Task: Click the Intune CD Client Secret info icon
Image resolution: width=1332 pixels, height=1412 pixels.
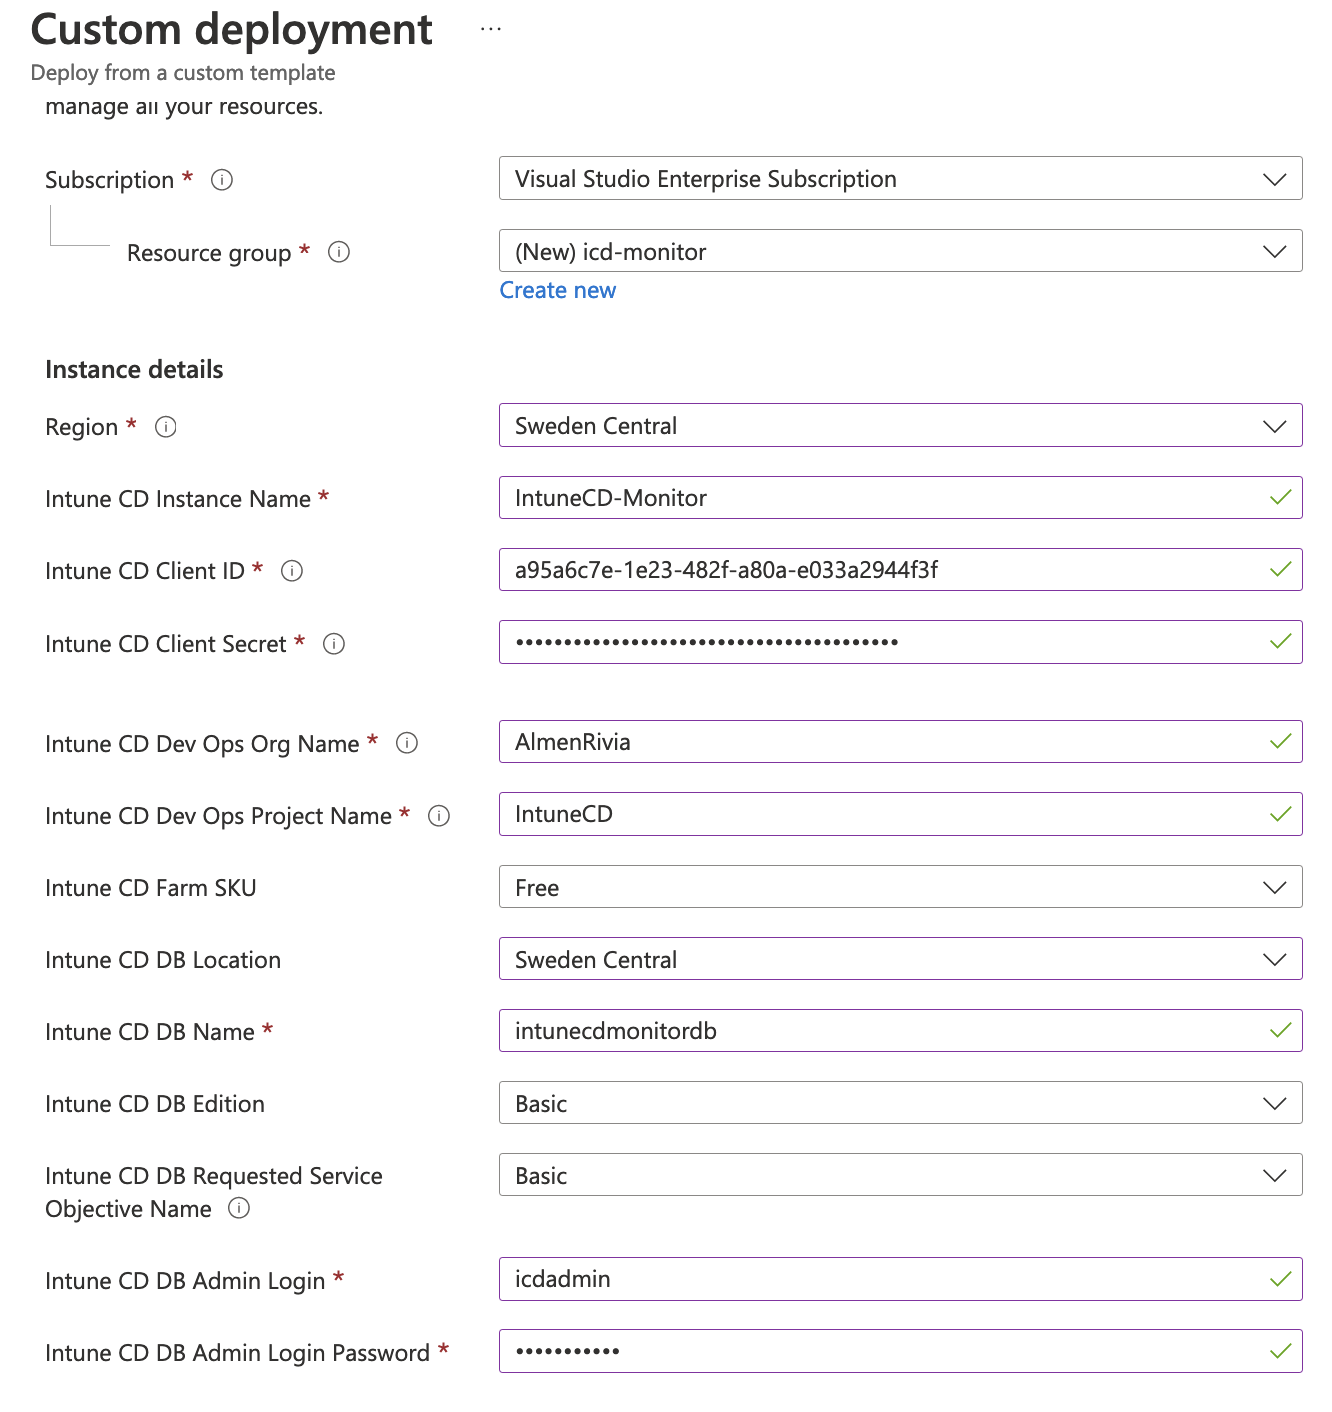Action: coord(334,644)
